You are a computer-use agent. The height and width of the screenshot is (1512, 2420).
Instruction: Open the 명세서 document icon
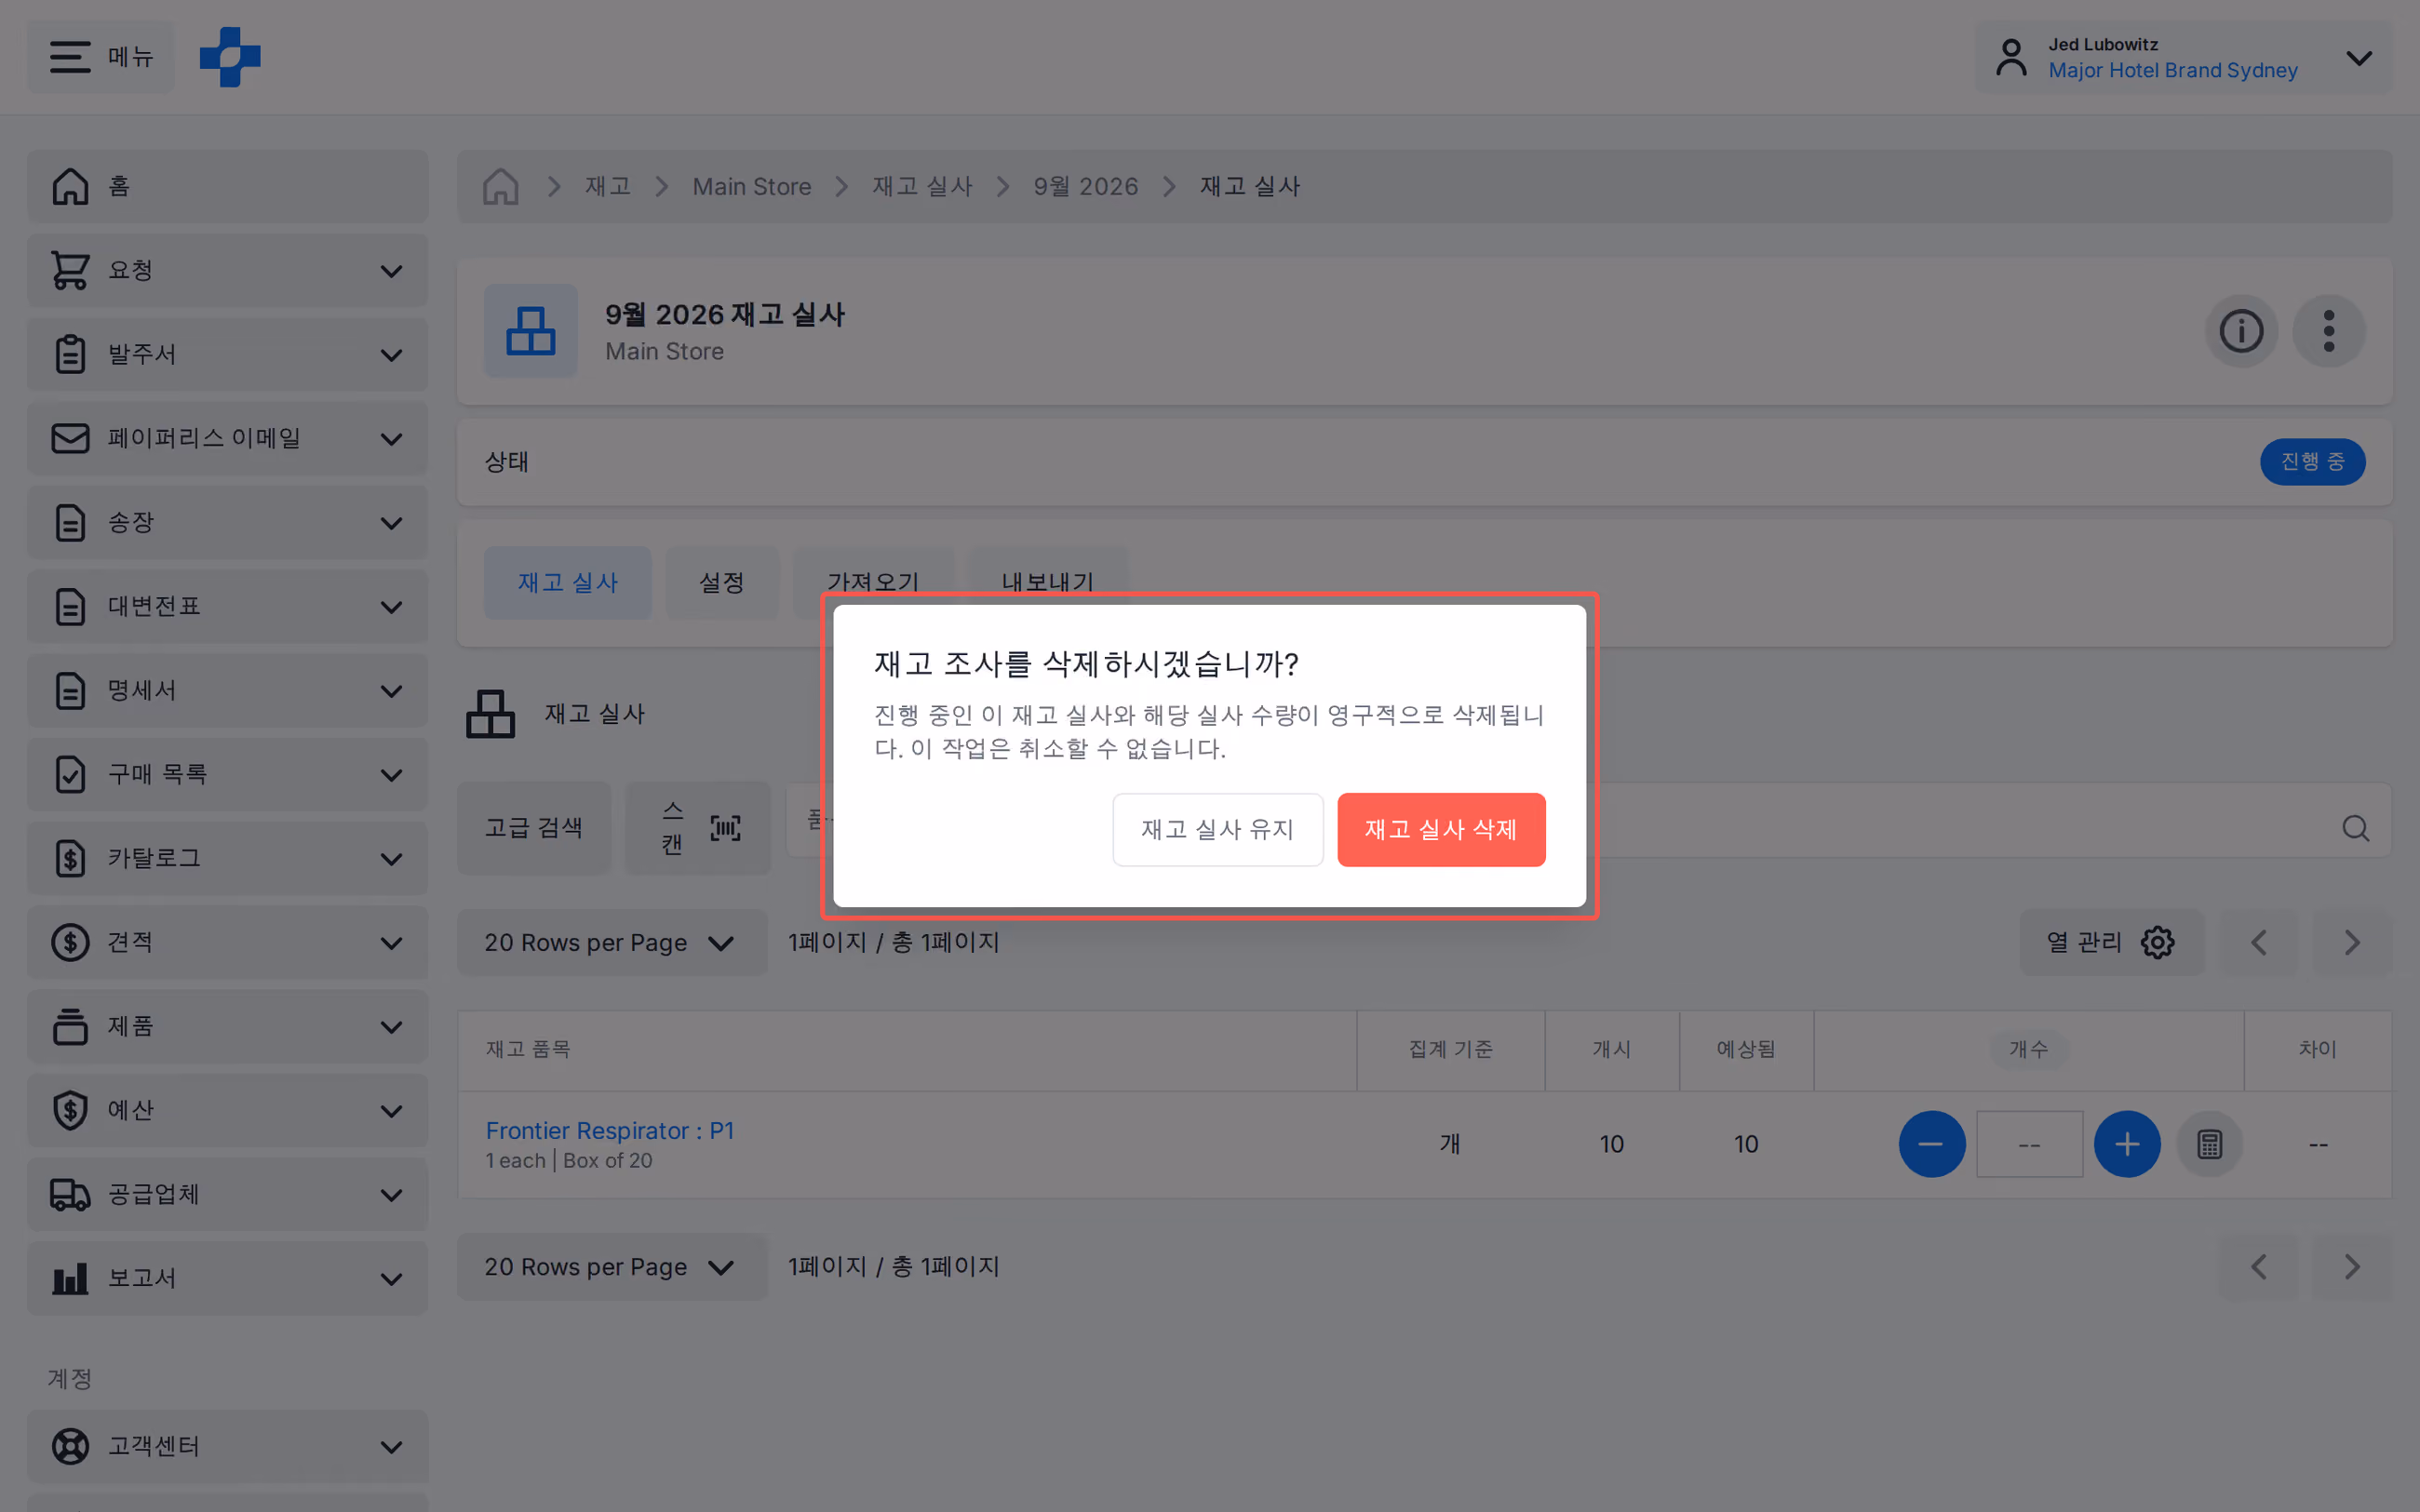coord(70,690)
